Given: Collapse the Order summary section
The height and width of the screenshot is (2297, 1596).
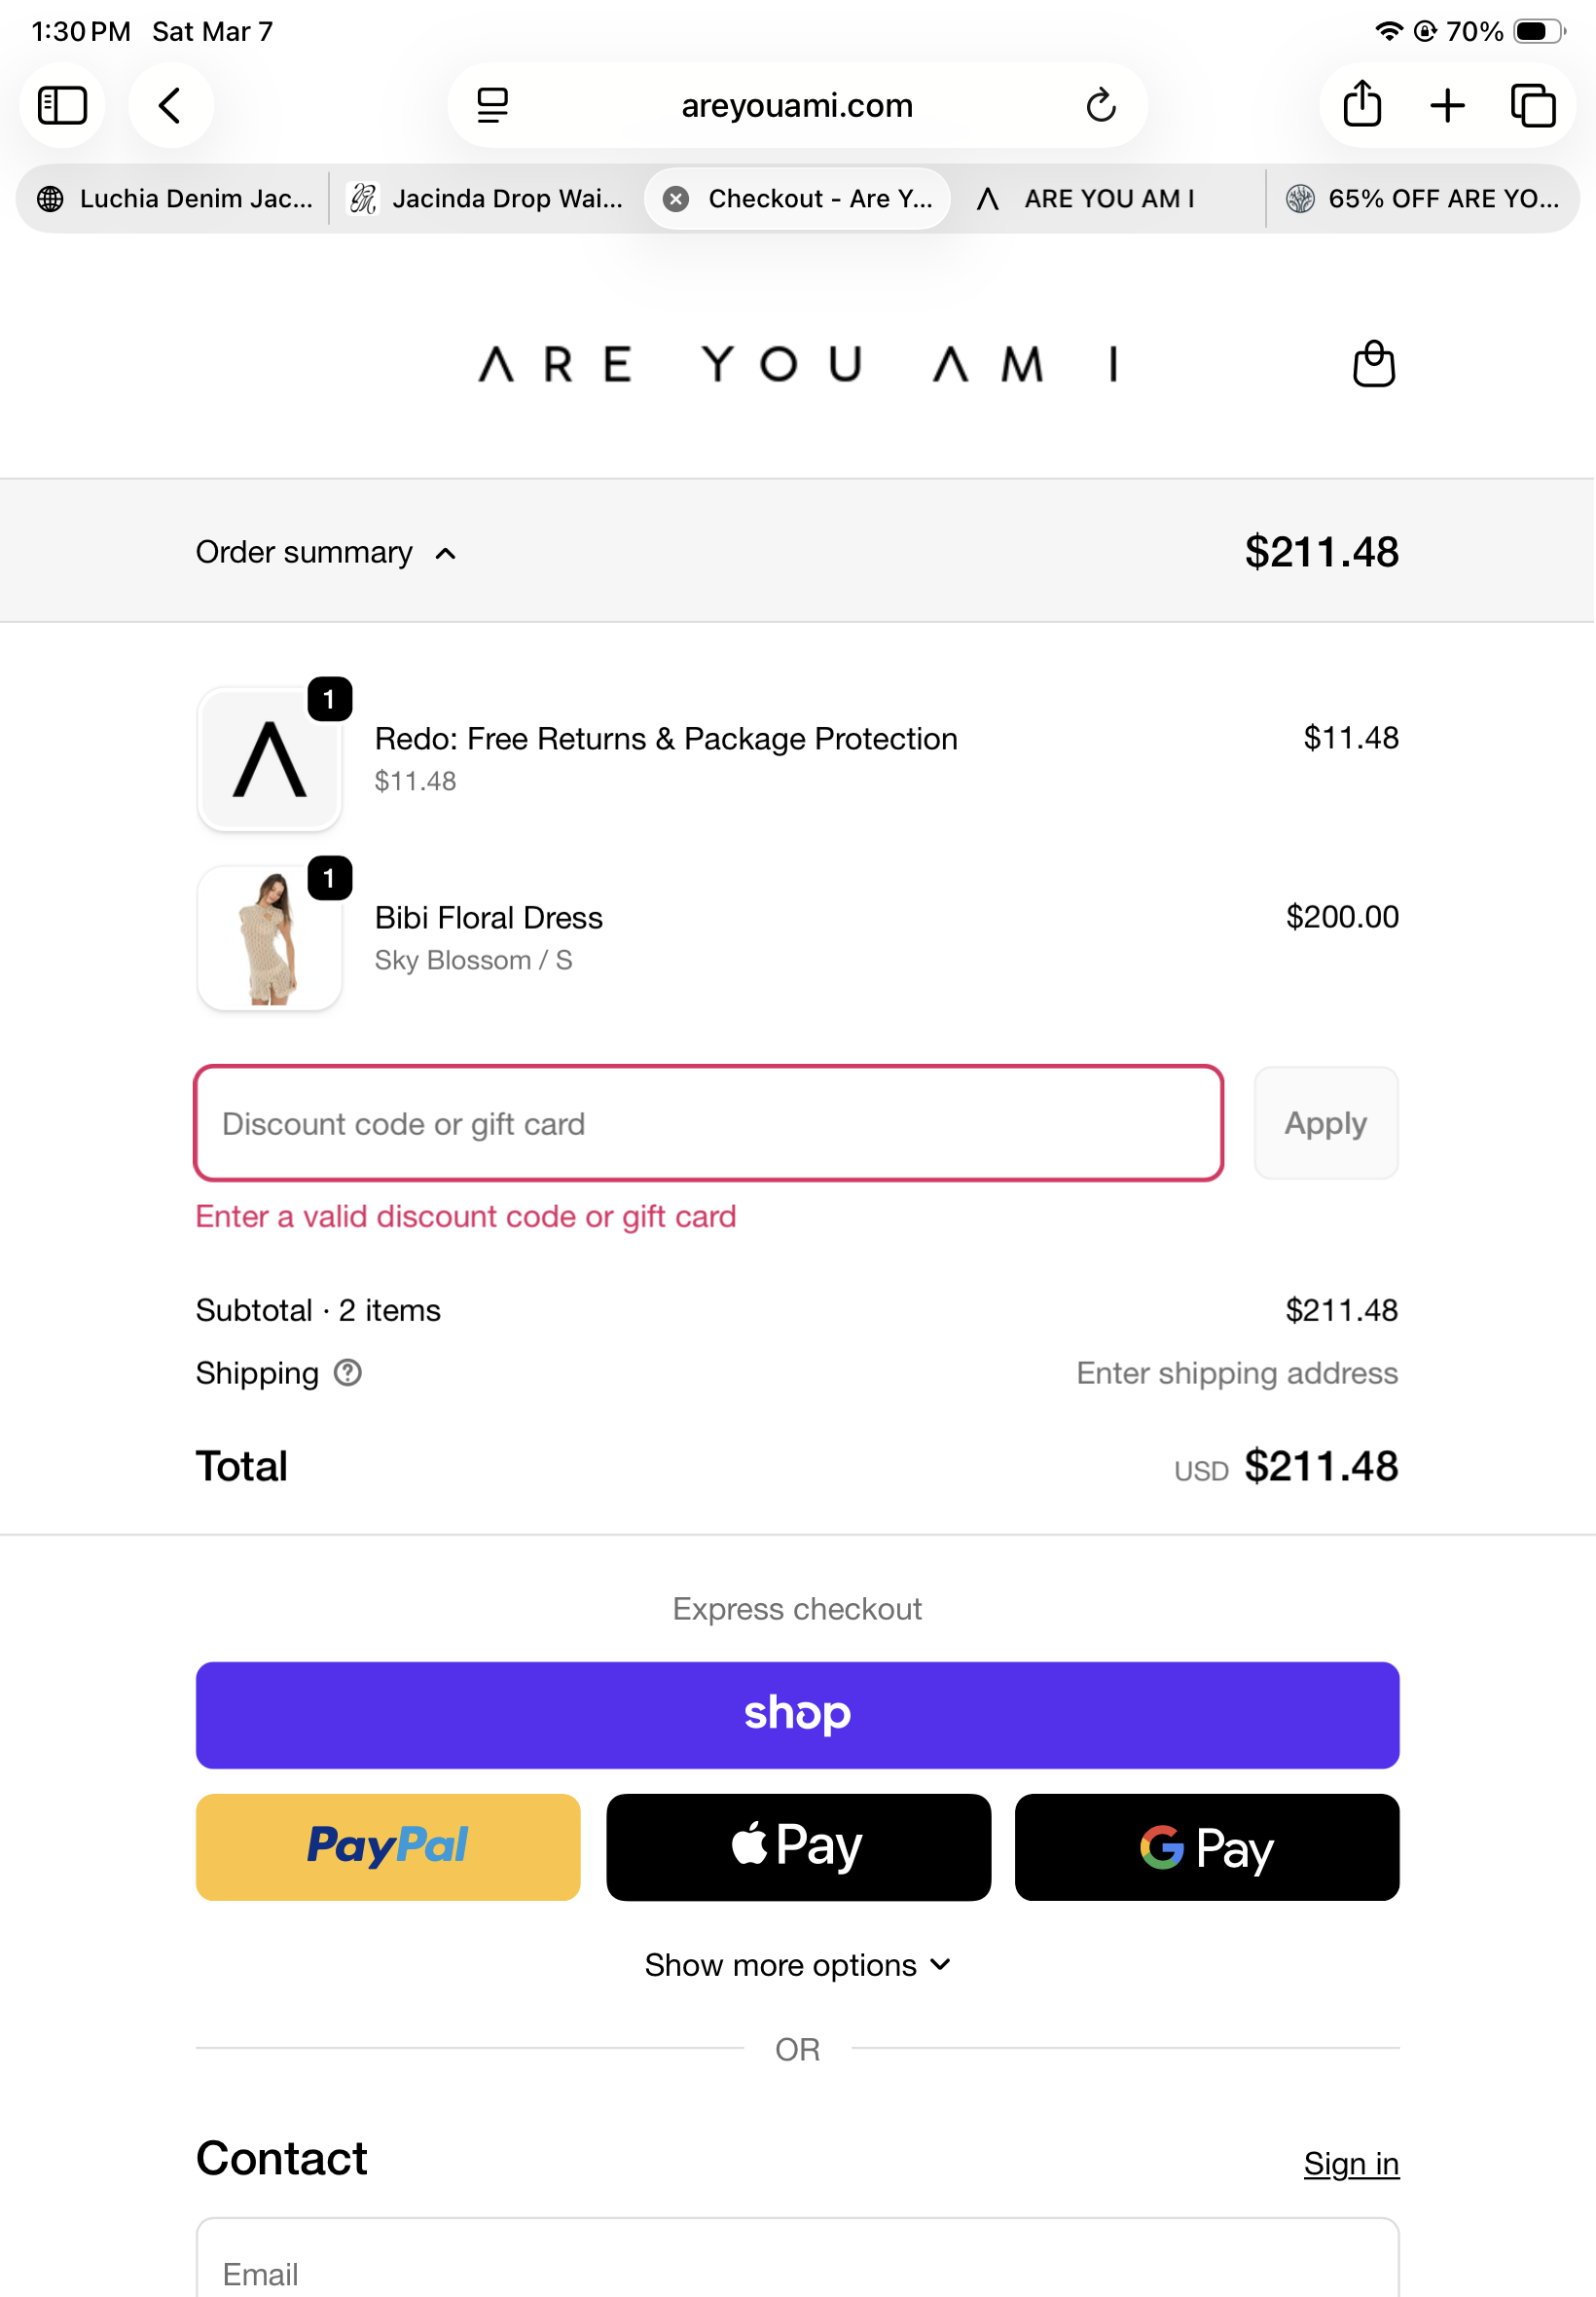Looking at the screenshot, I should (x=326, y=552).
